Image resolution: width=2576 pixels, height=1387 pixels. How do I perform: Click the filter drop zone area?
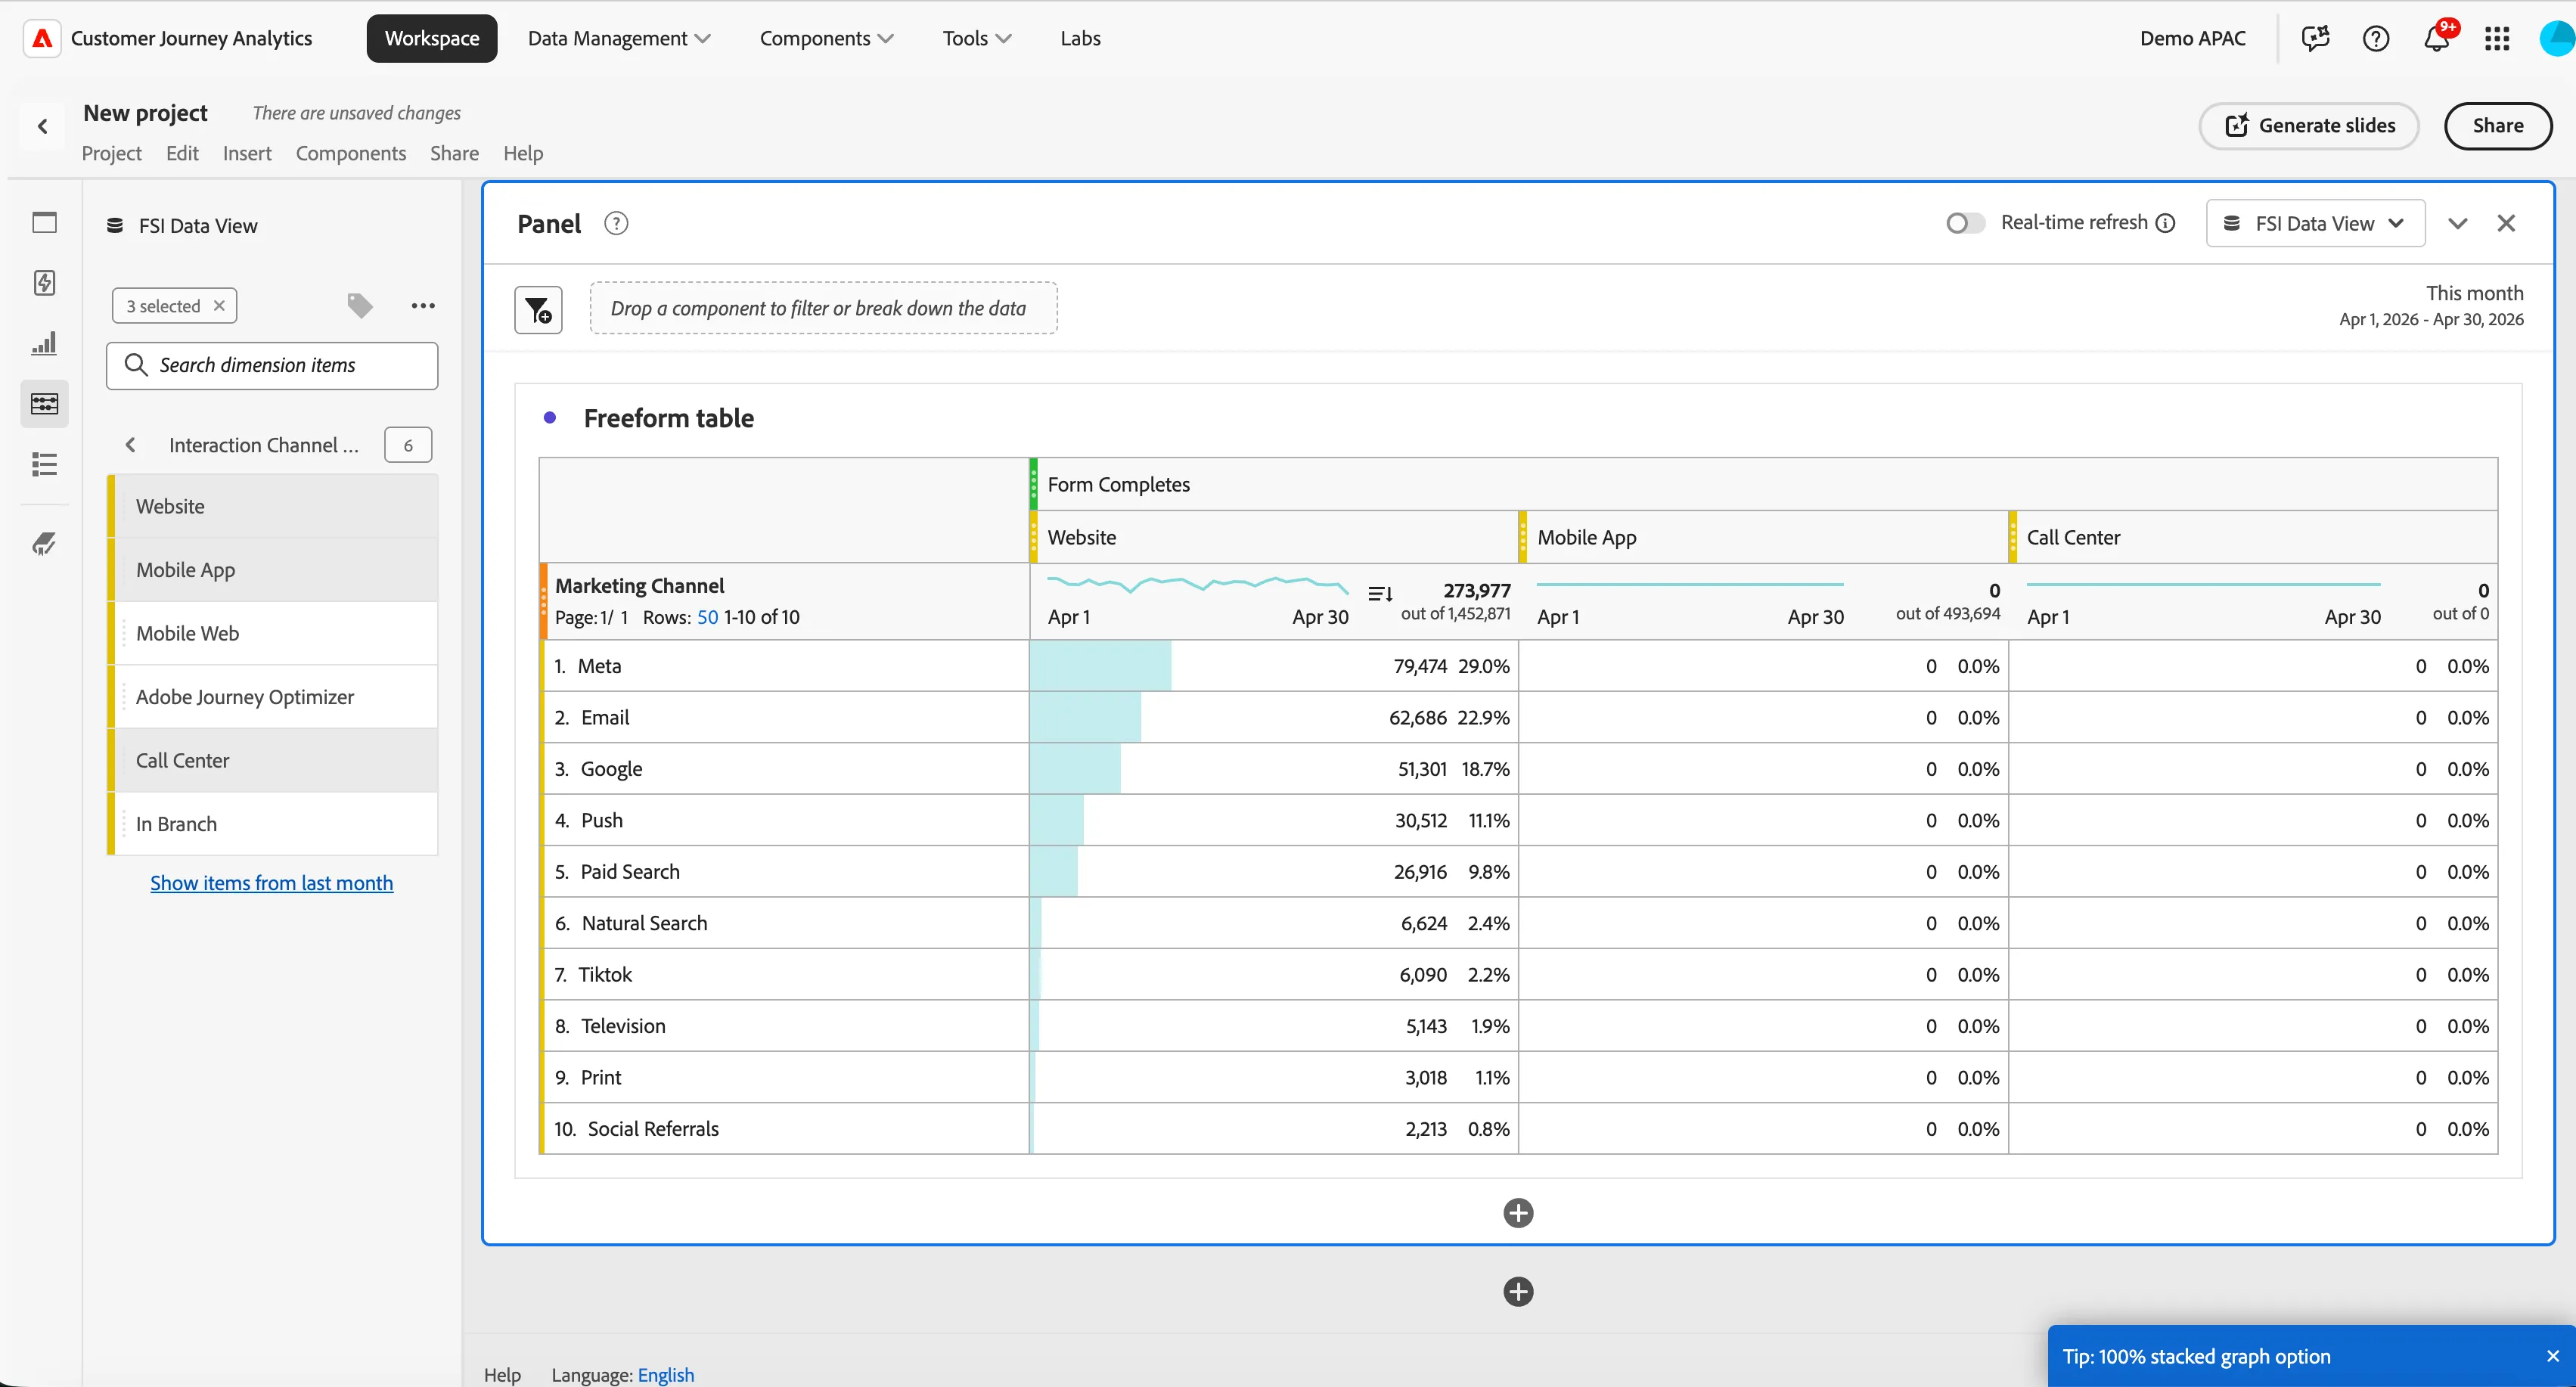click(823, 308)
